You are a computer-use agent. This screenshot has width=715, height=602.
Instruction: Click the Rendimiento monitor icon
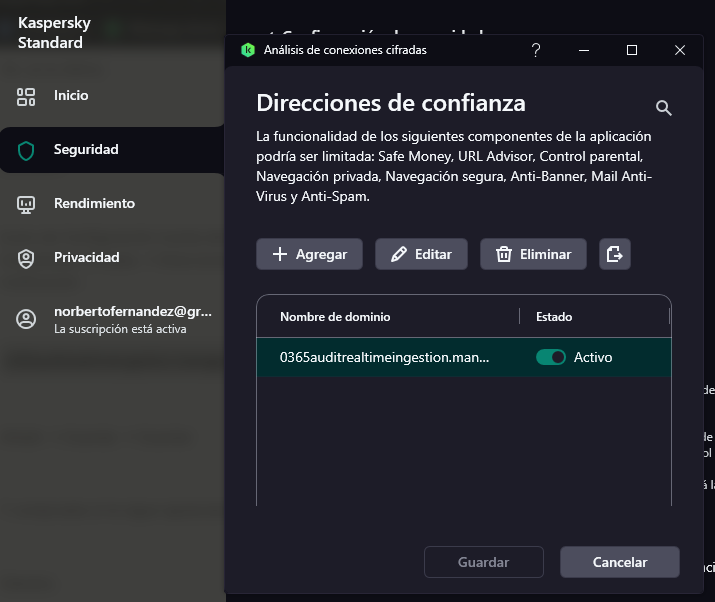tap(26, 204)
